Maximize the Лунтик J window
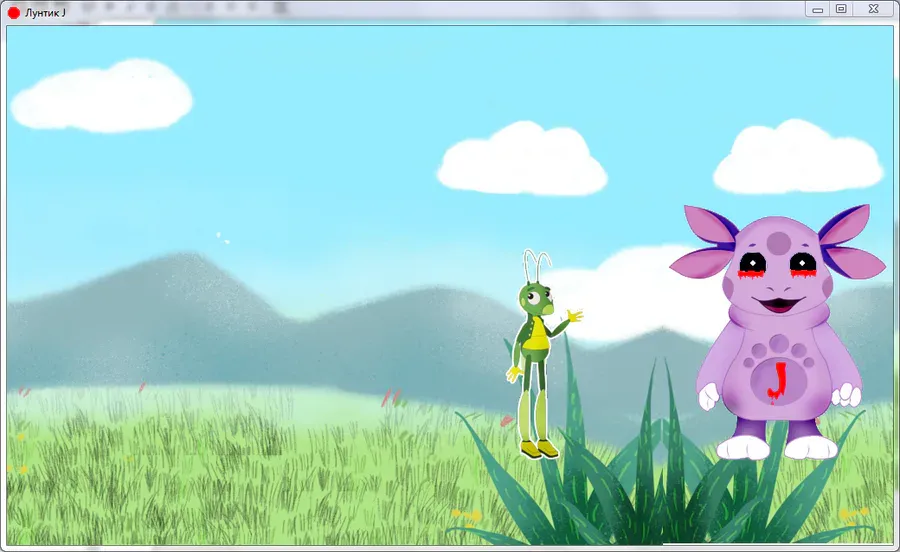This screenshot has width=900, height=552. [841, 9]
